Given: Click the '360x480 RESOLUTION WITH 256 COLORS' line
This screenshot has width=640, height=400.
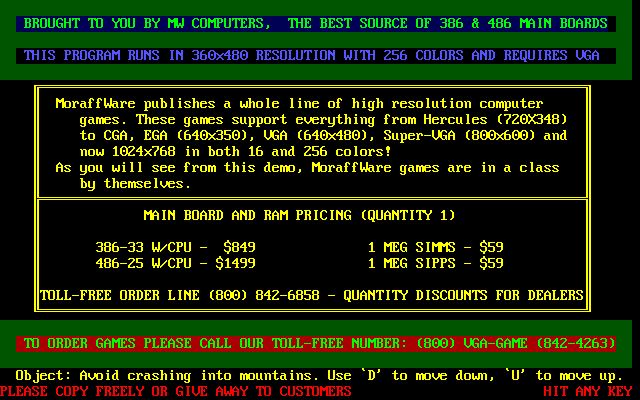Looking at the screenshot, I should [x=316, y=56].
